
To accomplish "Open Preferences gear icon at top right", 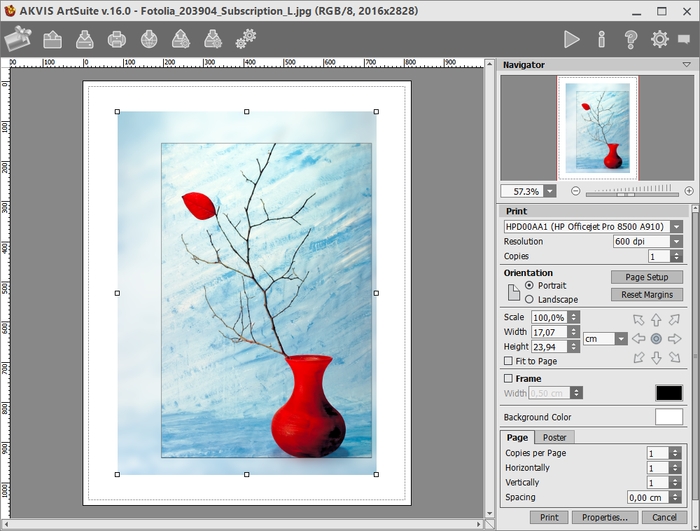I will pyautogui.click(x=660, y=40).
